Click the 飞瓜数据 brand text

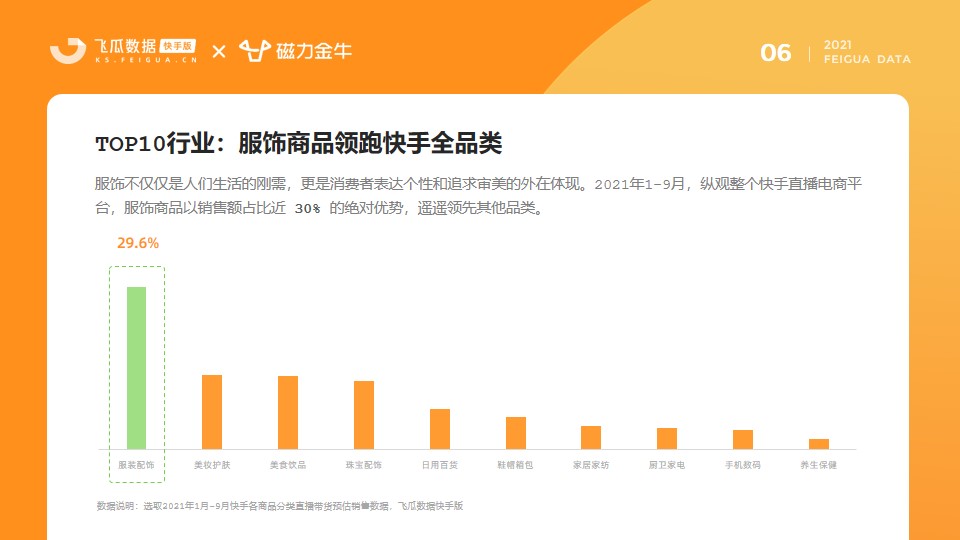[126, 46]
